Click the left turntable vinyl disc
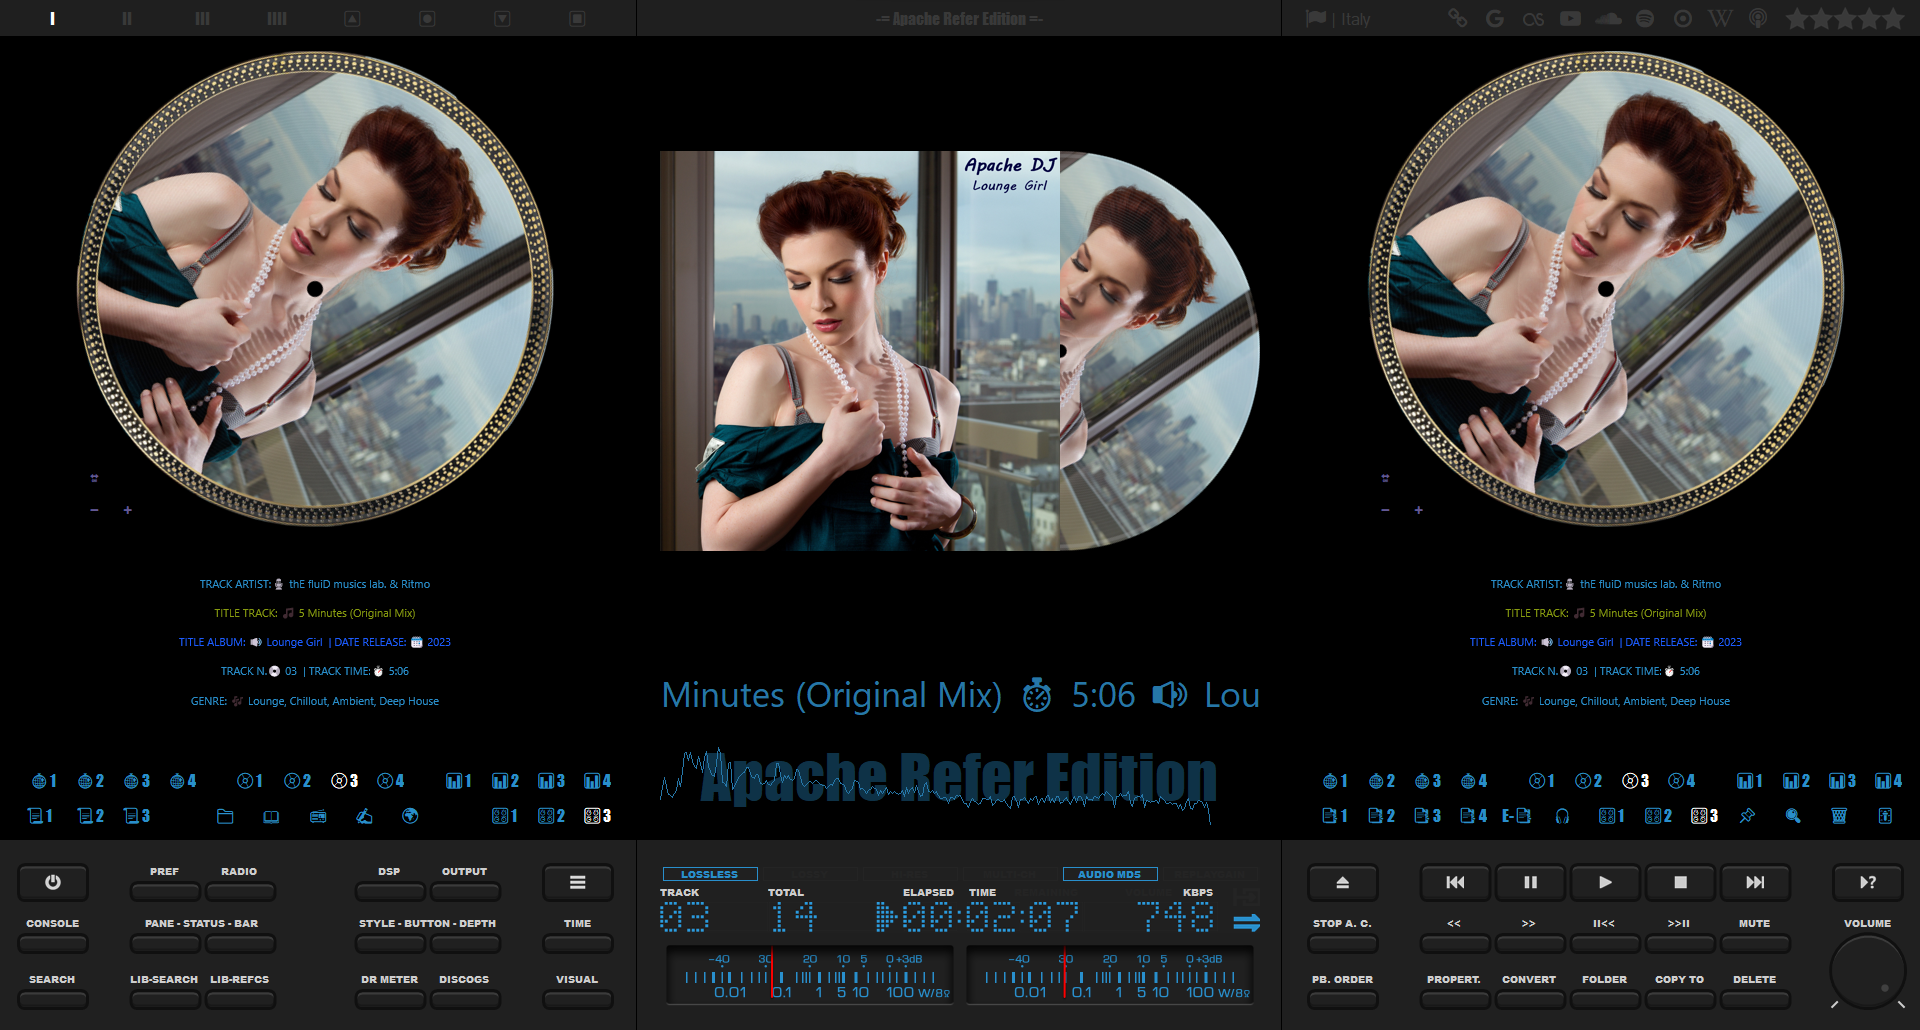 315,289
